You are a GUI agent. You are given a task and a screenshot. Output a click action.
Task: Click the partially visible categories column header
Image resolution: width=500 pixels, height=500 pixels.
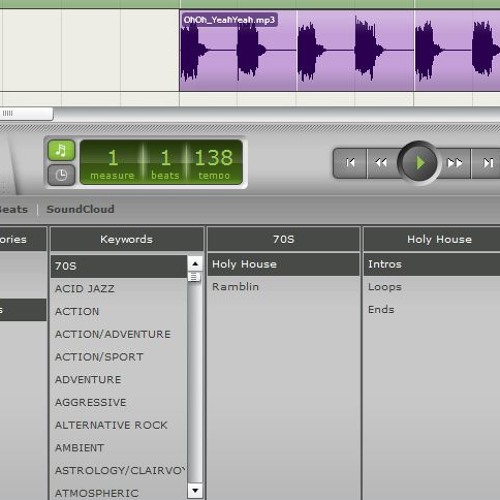(x=23, y=239)
